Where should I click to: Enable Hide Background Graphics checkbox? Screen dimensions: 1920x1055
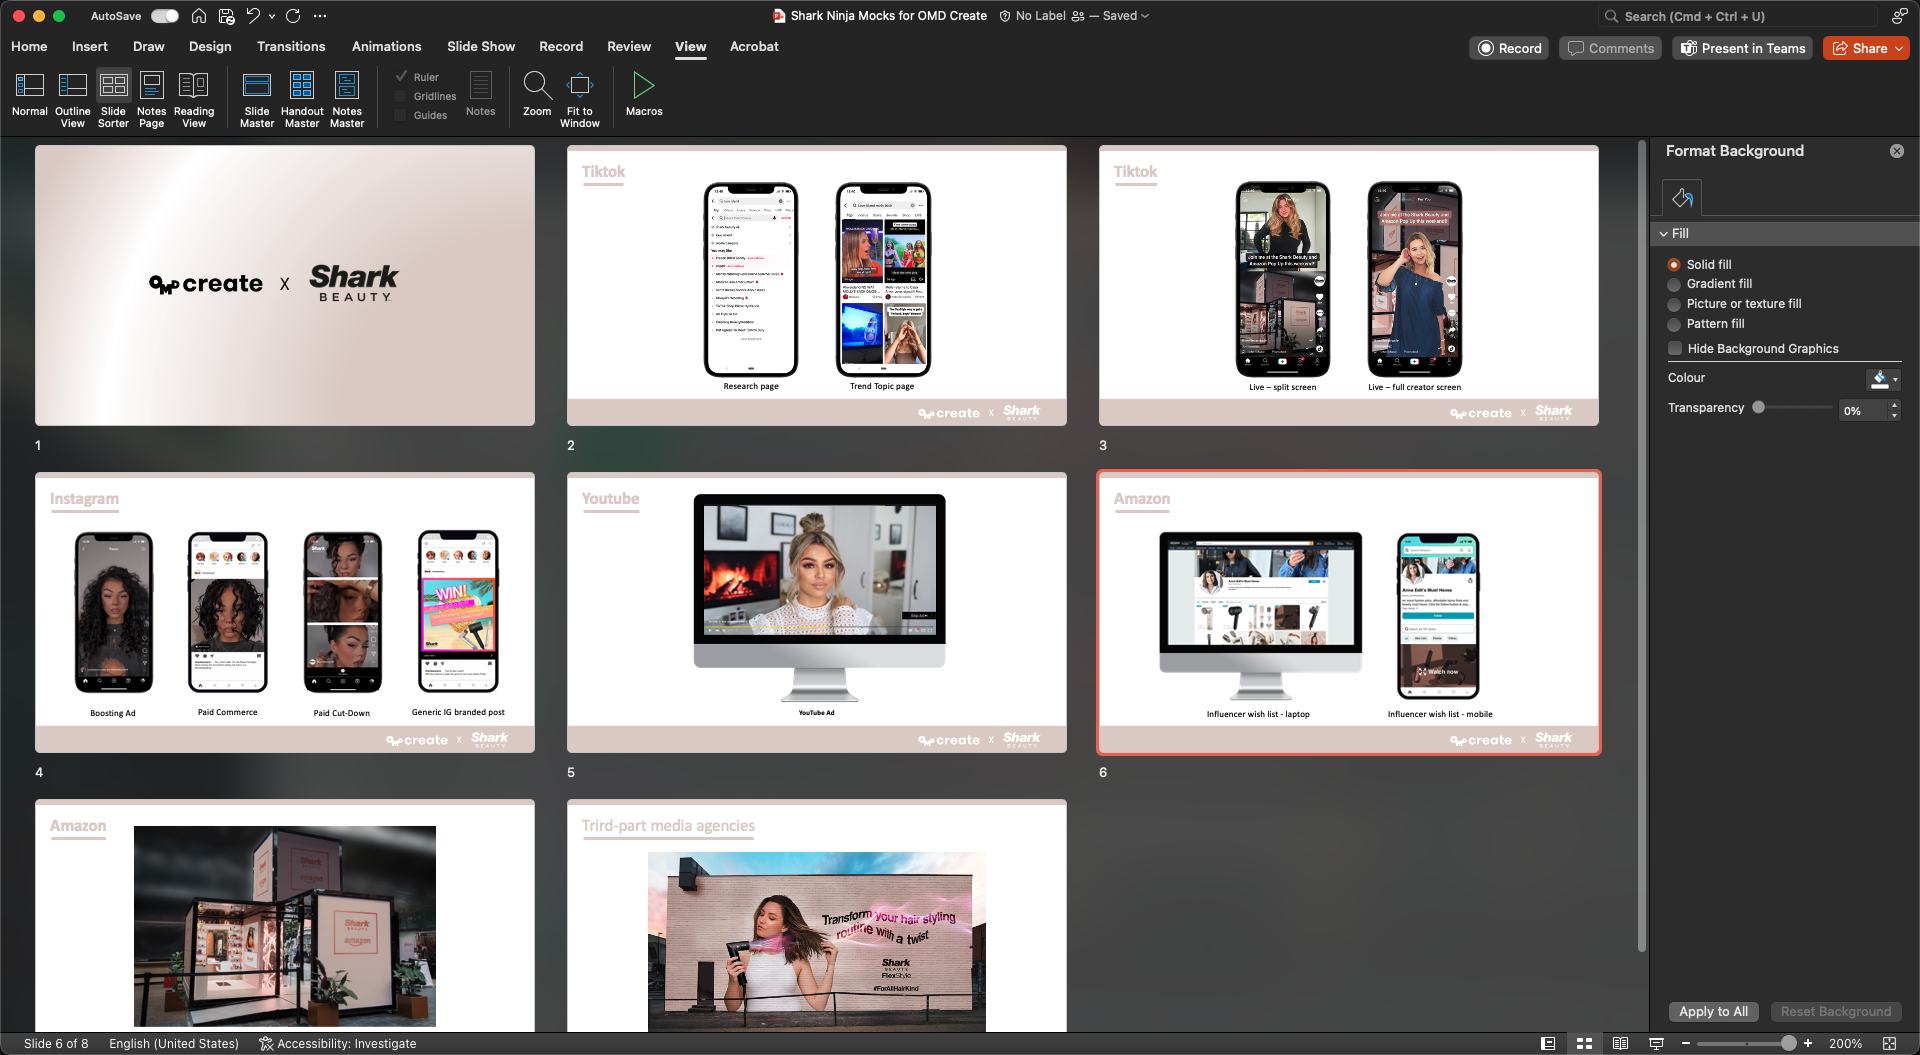click(x=1675, y=349)
